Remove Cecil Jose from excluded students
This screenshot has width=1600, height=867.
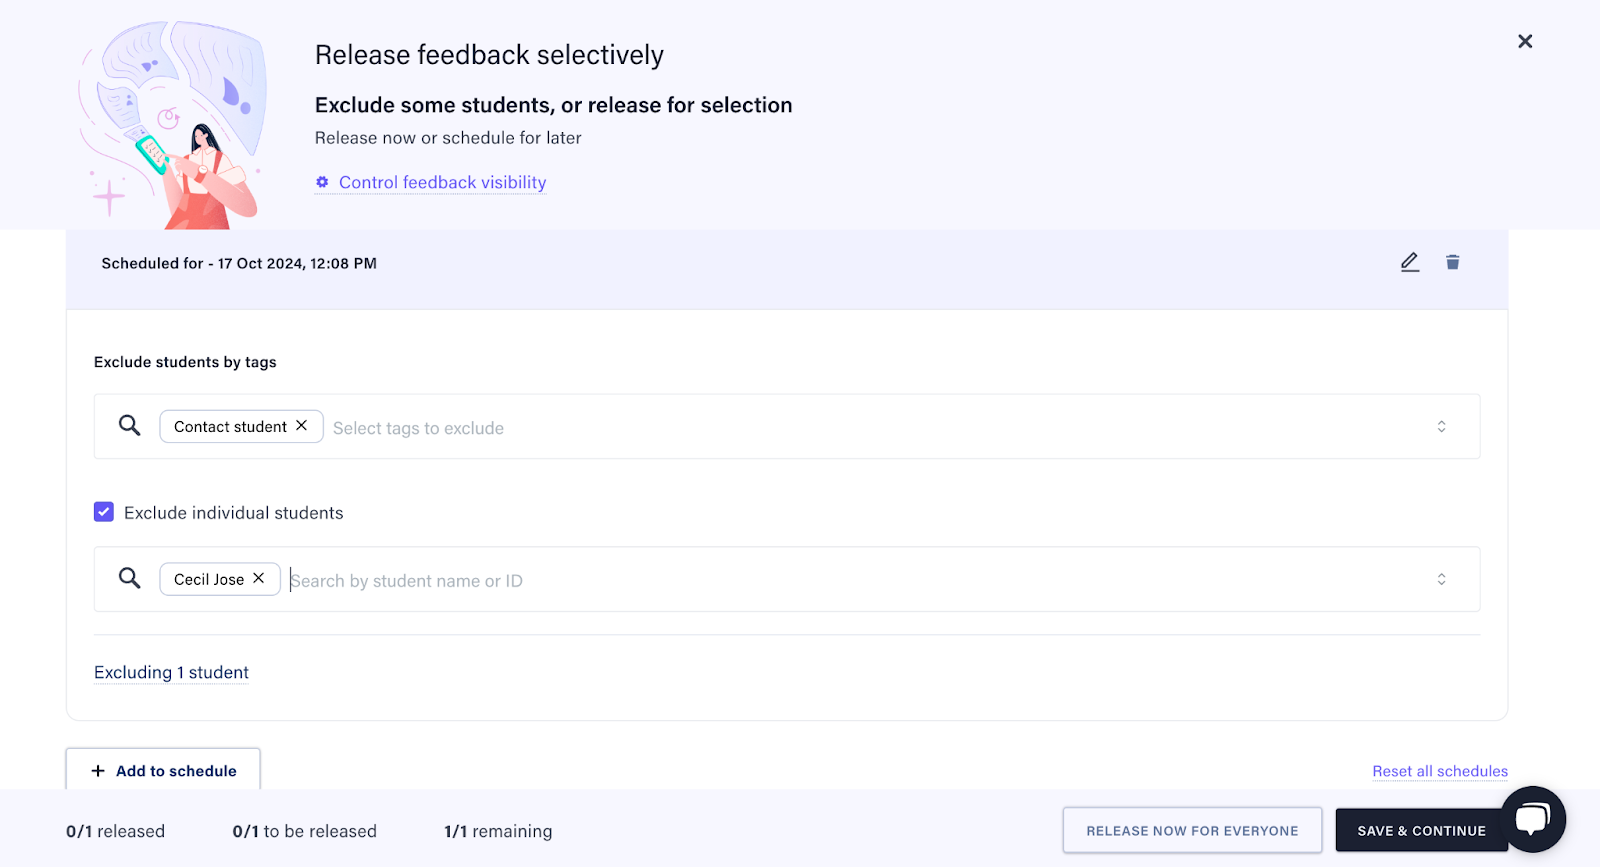tap(258, 578)
